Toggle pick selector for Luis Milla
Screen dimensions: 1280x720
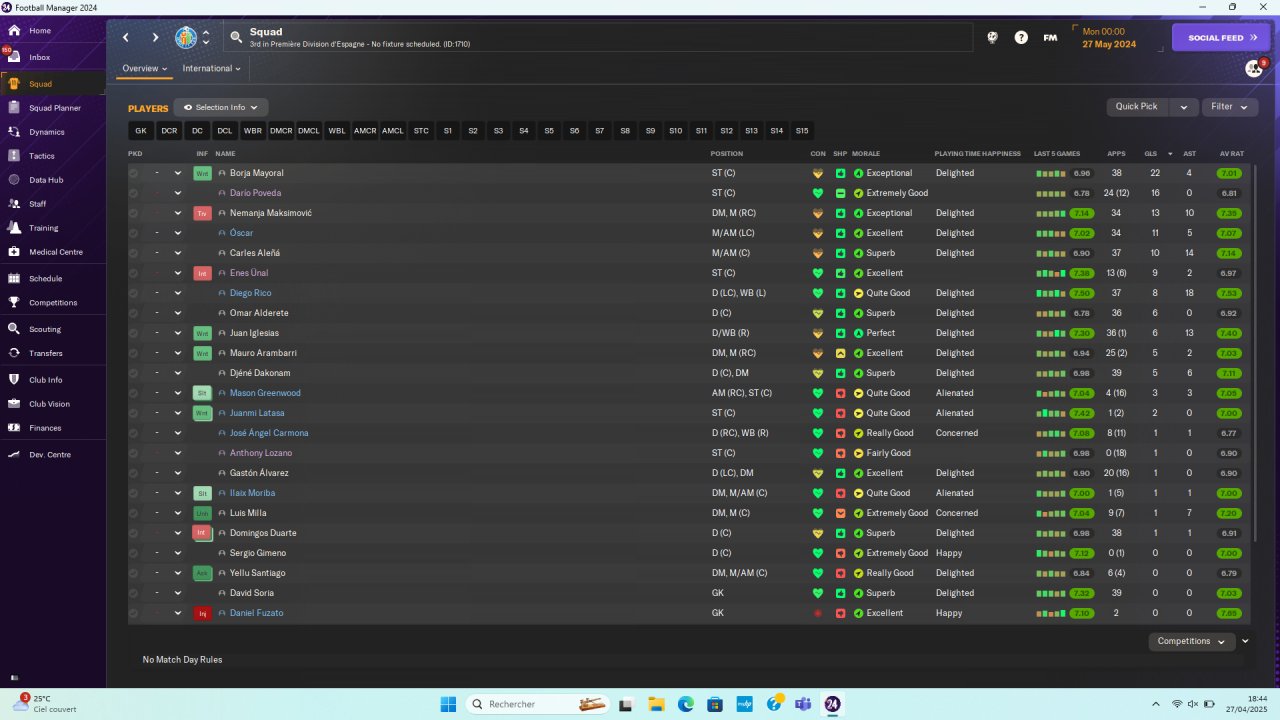(x=133, y=513)
